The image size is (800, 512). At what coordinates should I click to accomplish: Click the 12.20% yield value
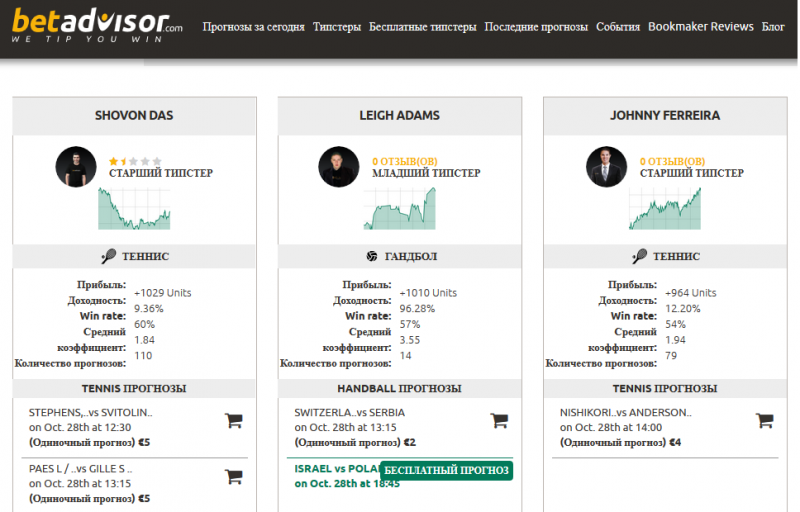(x=683, y=309)
